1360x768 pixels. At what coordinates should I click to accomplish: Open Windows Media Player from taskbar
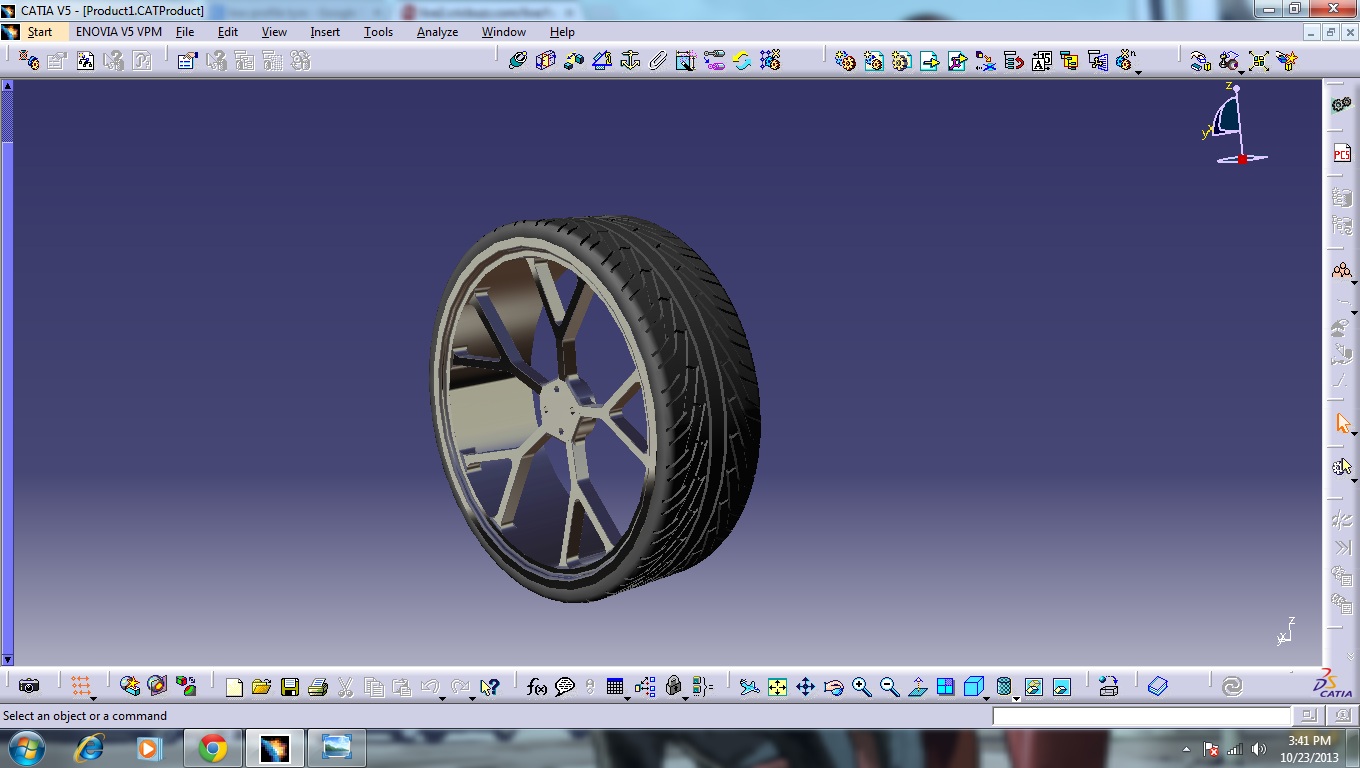pyautogui.click(x=148, y=748)
